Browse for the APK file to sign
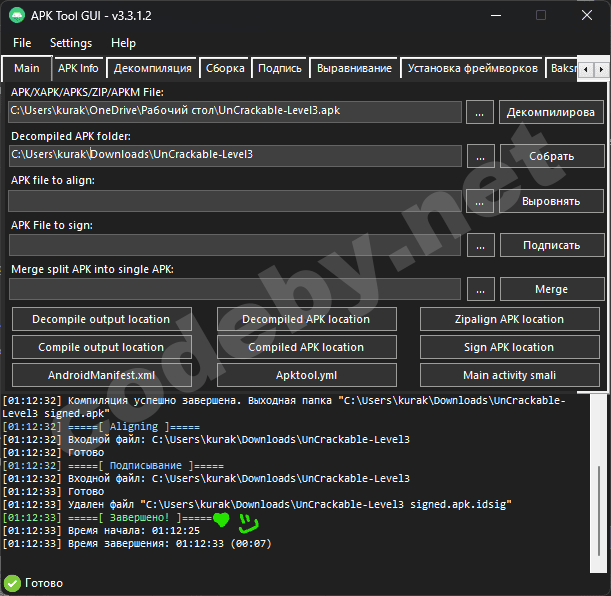The image size is (611, 596). coord(480,245)
